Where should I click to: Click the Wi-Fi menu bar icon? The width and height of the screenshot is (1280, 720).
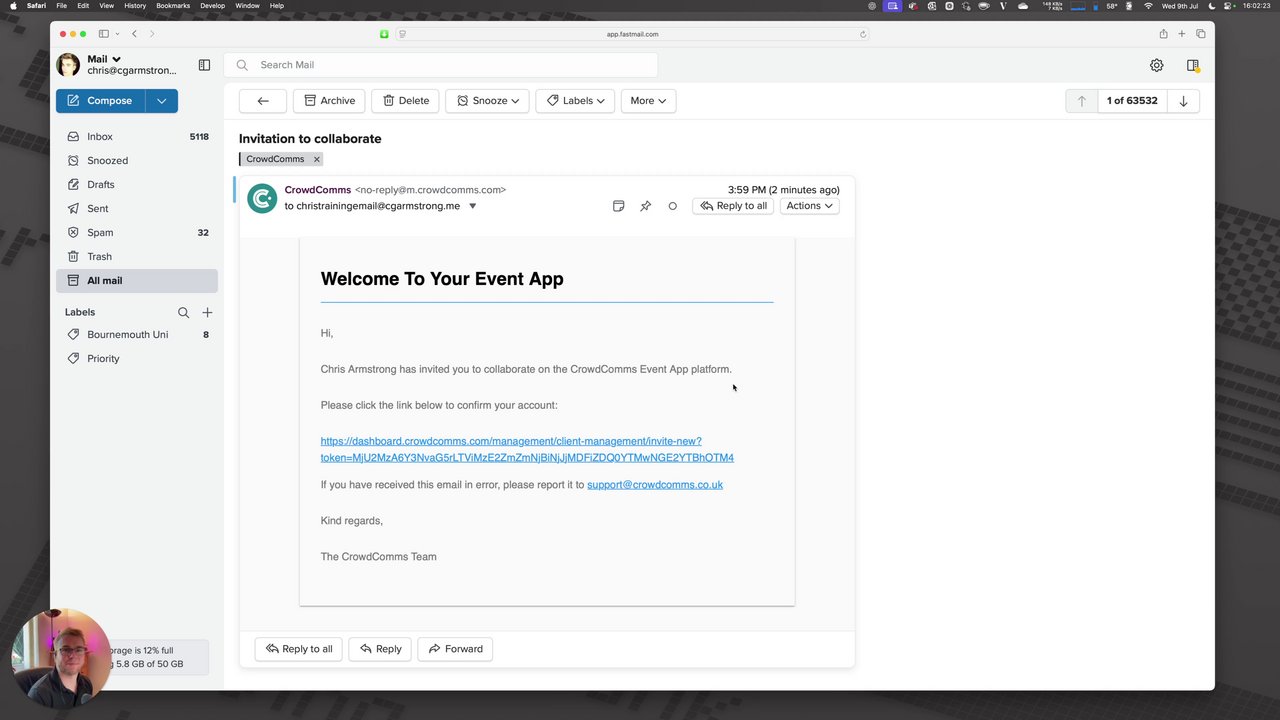click(x=1148, y=6)
